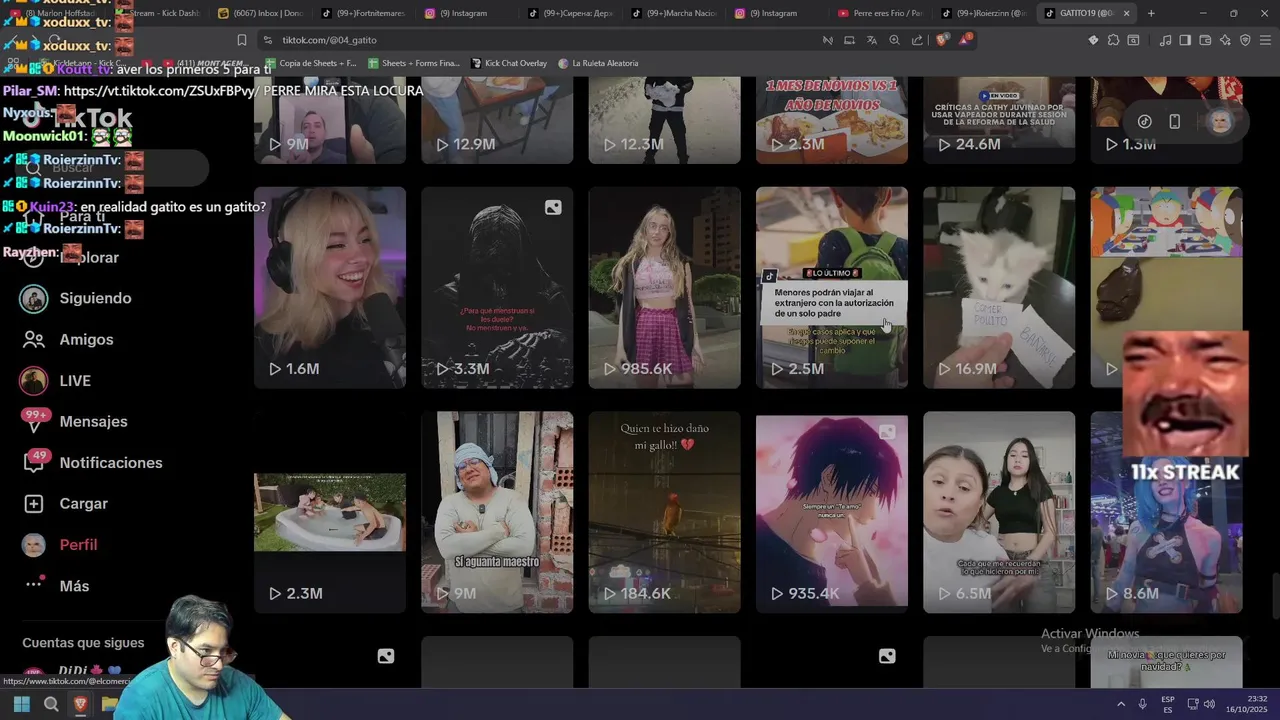Viewport: 1280px width, 720px height.
Task: Open the blonde streamer video with 1.6M views
Action: (x=330, y=287)
